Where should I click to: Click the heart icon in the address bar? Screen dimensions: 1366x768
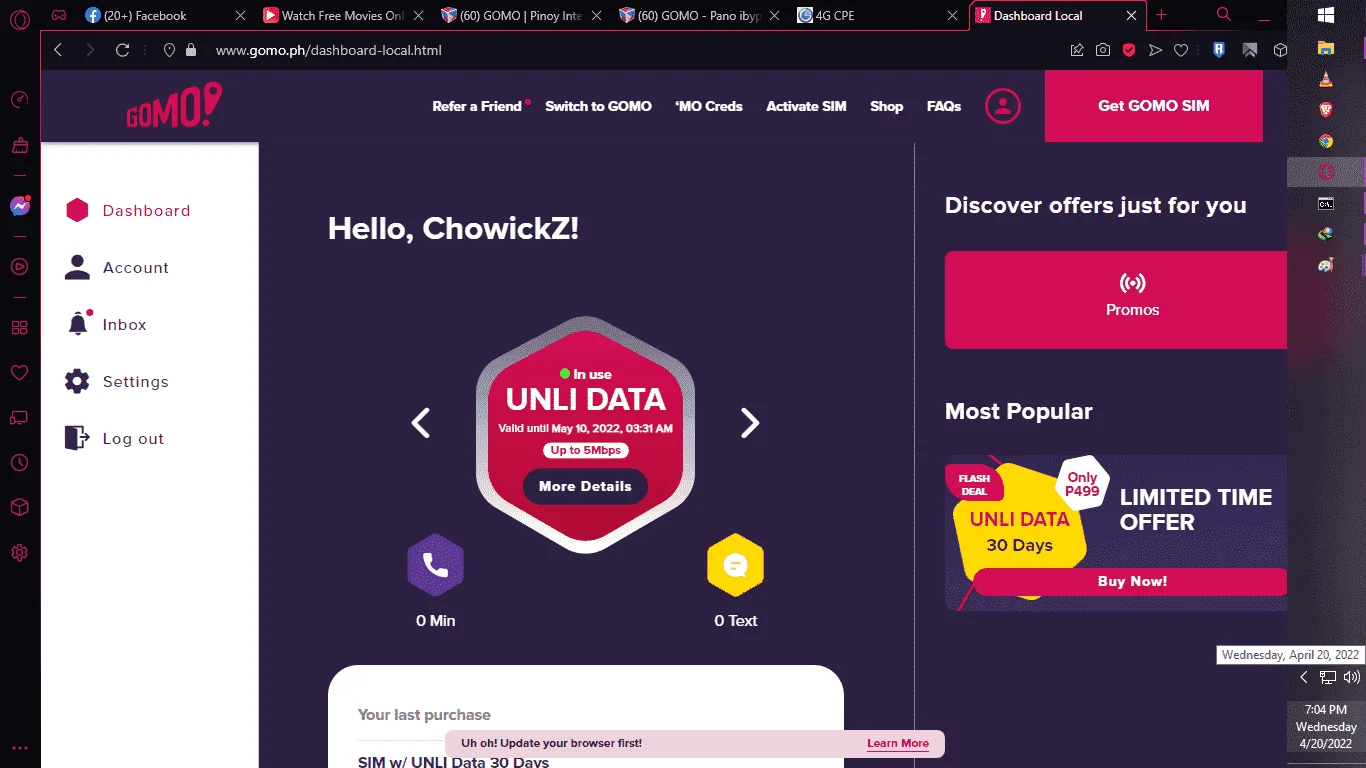[1181, 50]
